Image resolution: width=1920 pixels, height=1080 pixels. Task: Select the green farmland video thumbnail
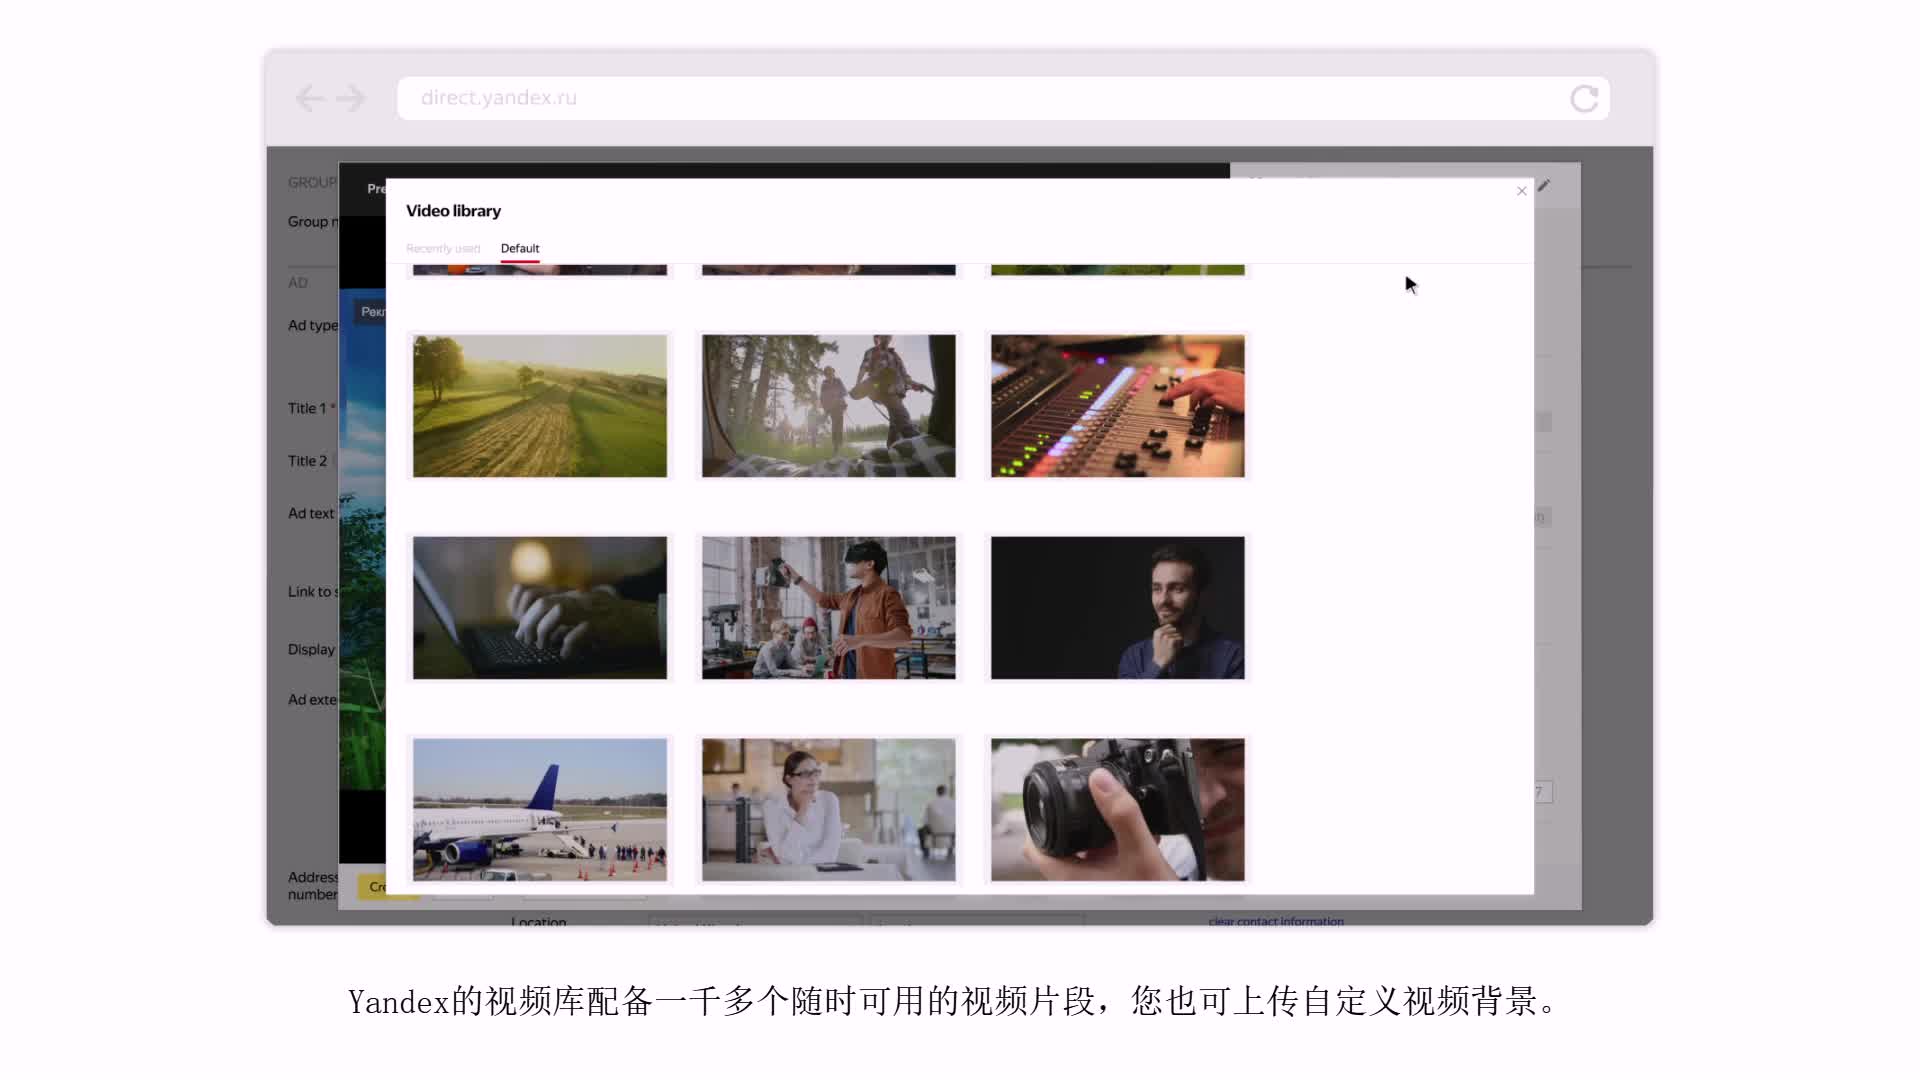[540, 406]
